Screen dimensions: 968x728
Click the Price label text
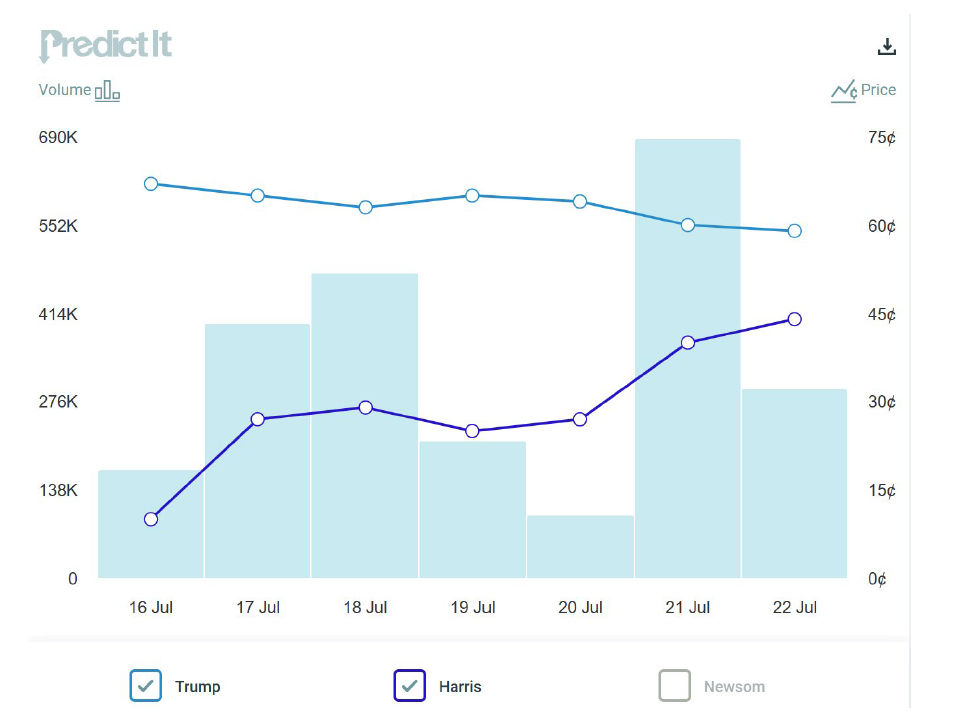click(878, 90)
